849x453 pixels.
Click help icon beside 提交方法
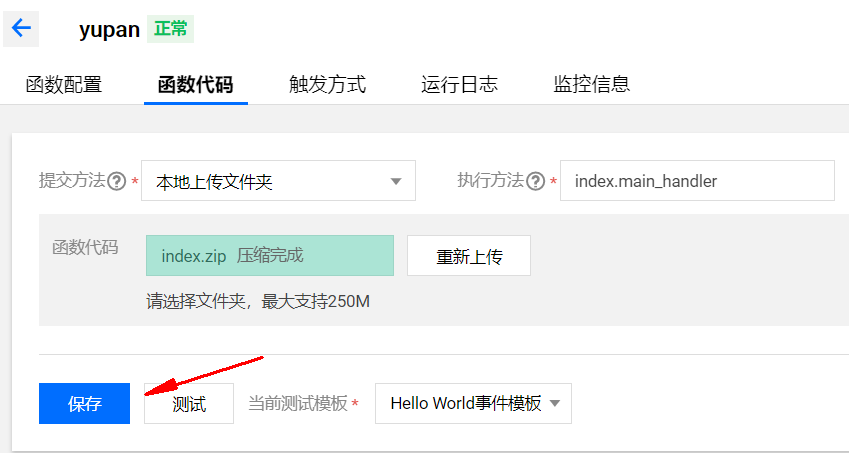click(116, 182)
